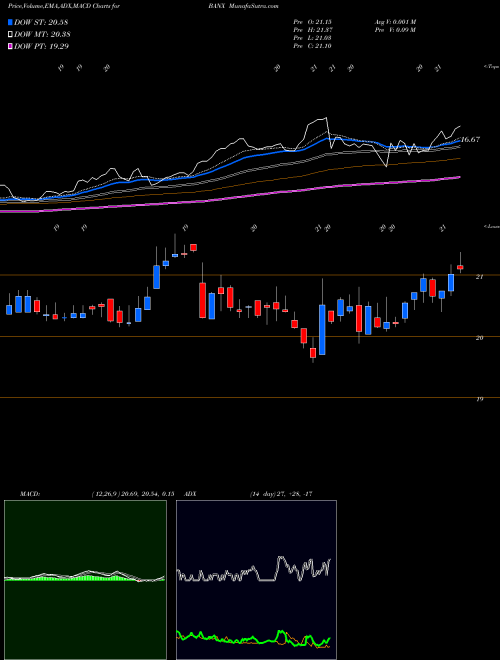The image size is (500, 660).
Task: Click the 'Pre V: 0.09 M' volume value
Action: click(x=394, y=30)
